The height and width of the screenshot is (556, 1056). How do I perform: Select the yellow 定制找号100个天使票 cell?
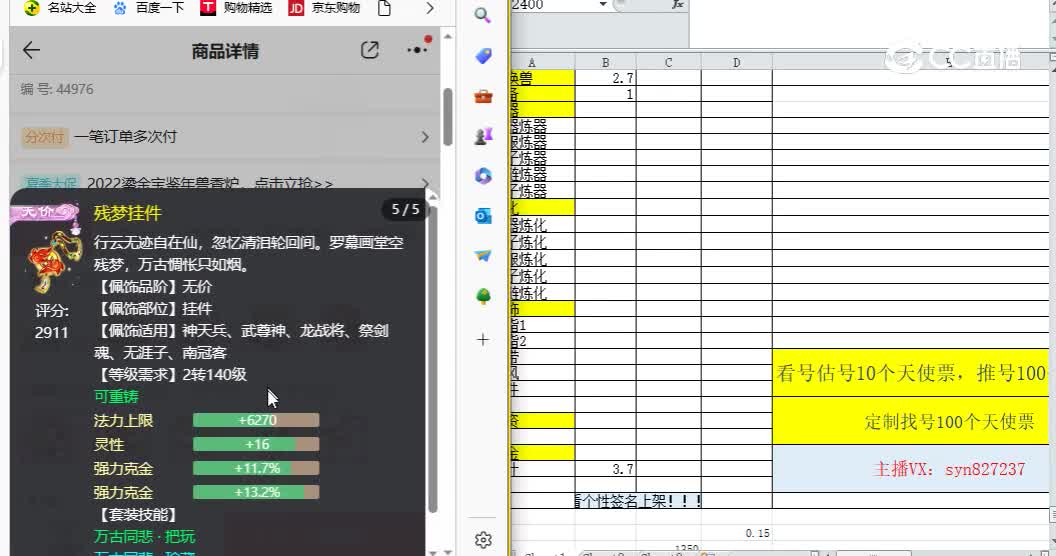[x=911, y=421]
